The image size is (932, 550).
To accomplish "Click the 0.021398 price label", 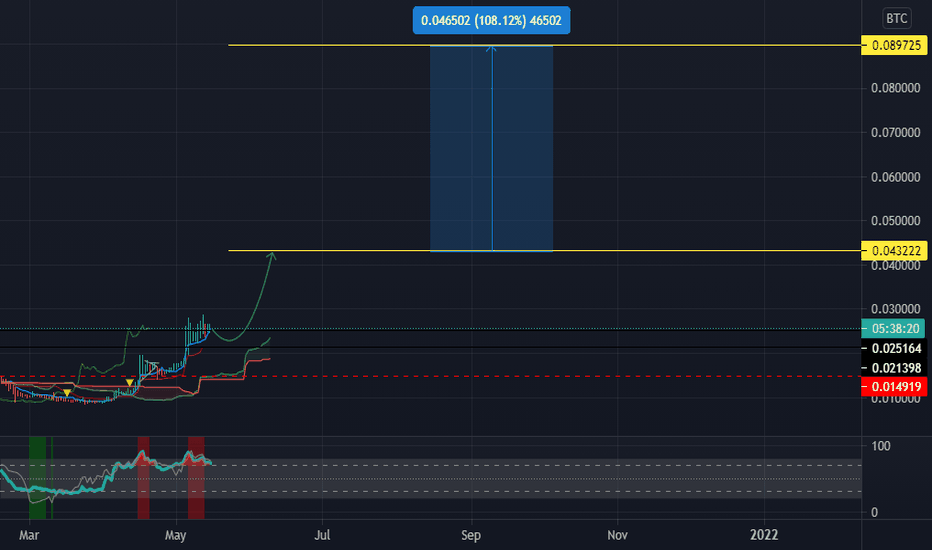I will [x=894, y=368].
